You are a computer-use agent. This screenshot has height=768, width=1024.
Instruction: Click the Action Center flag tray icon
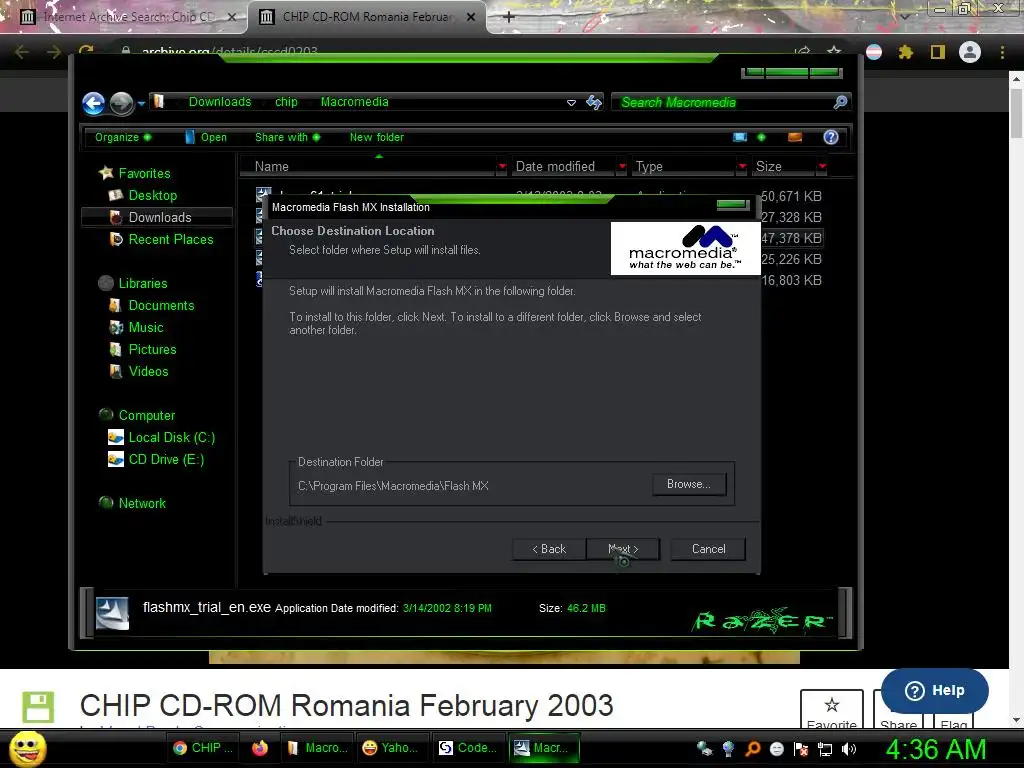point(801,749)
